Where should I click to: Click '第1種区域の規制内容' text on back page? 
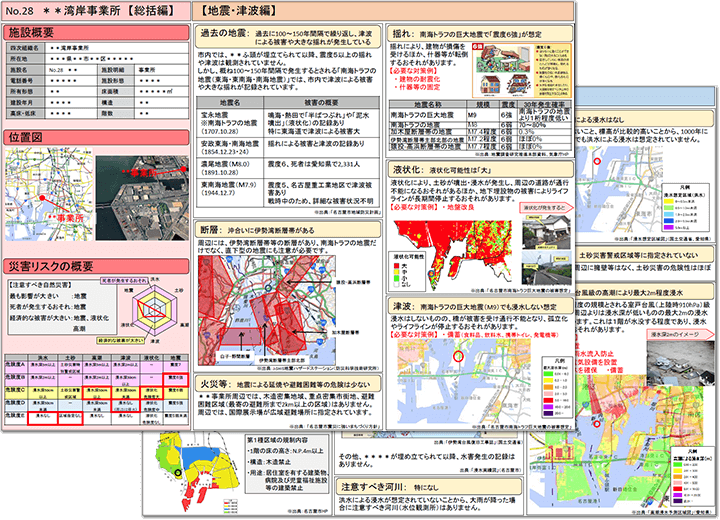(x=277, y=440)
